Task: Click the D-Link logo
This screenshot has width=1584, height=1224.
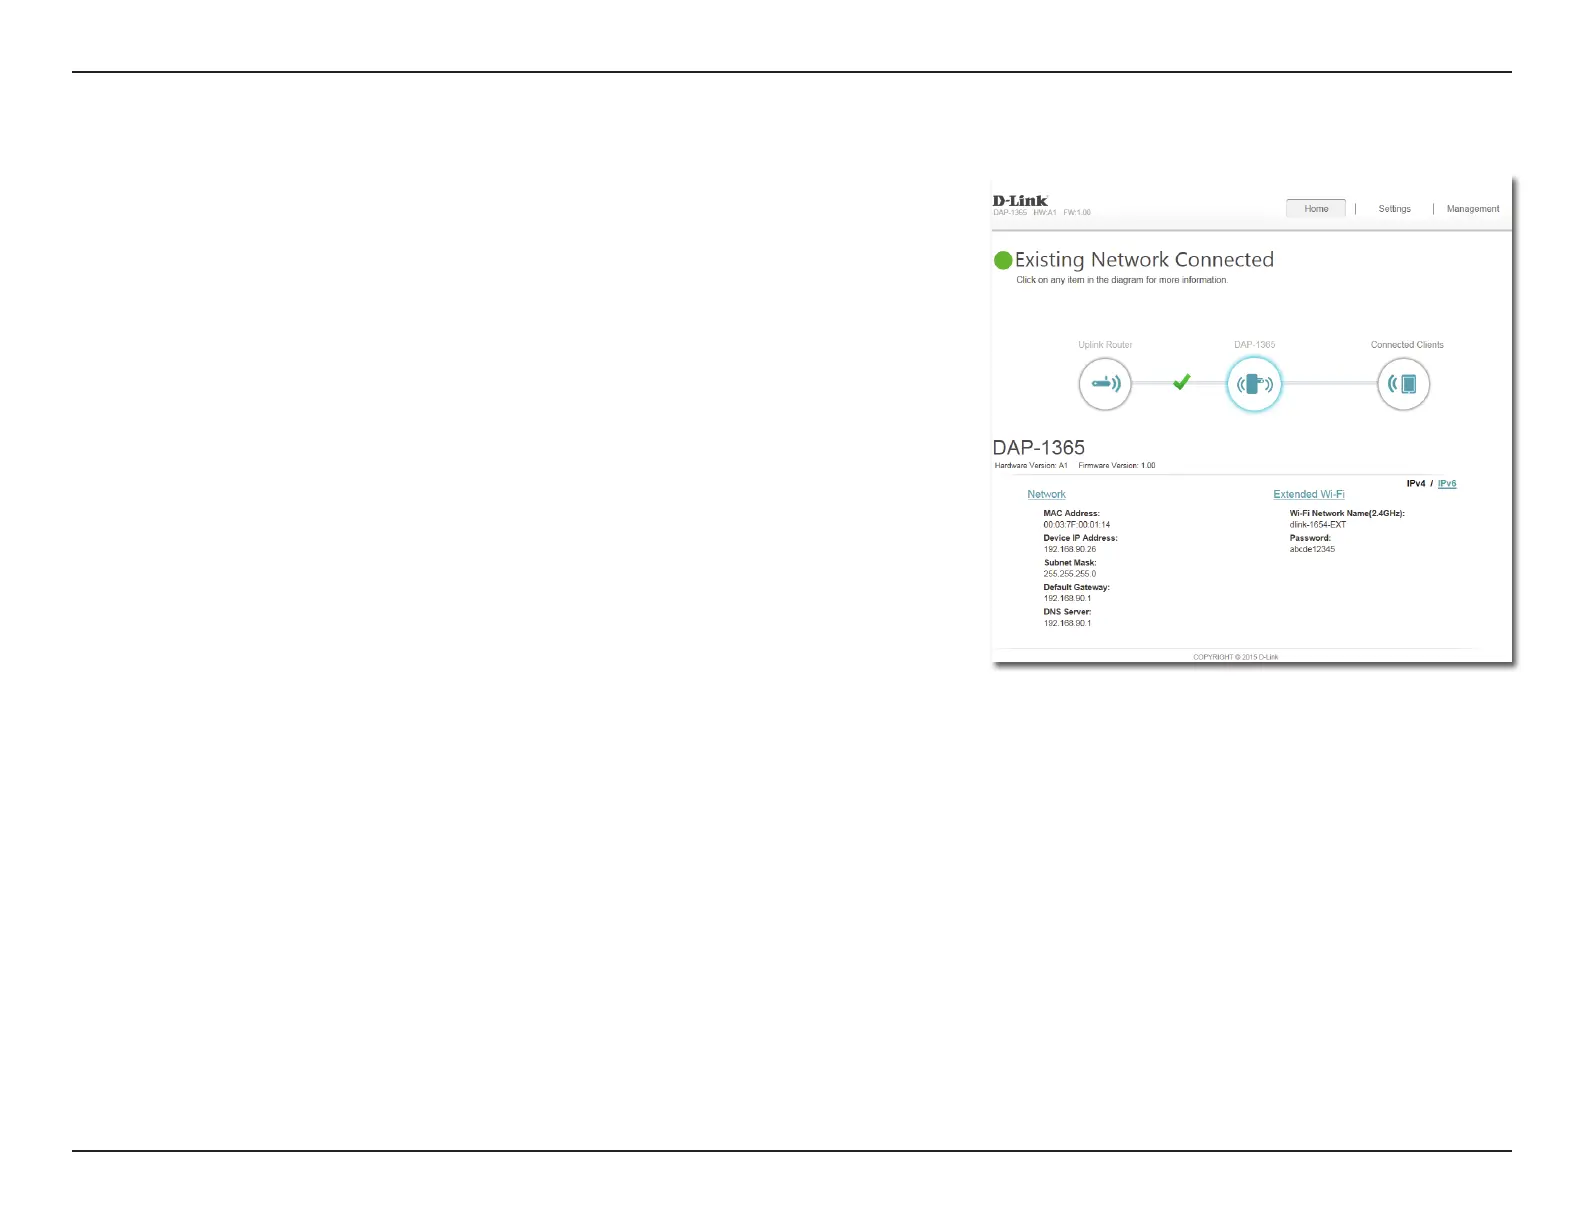Action: point(1020,201)
